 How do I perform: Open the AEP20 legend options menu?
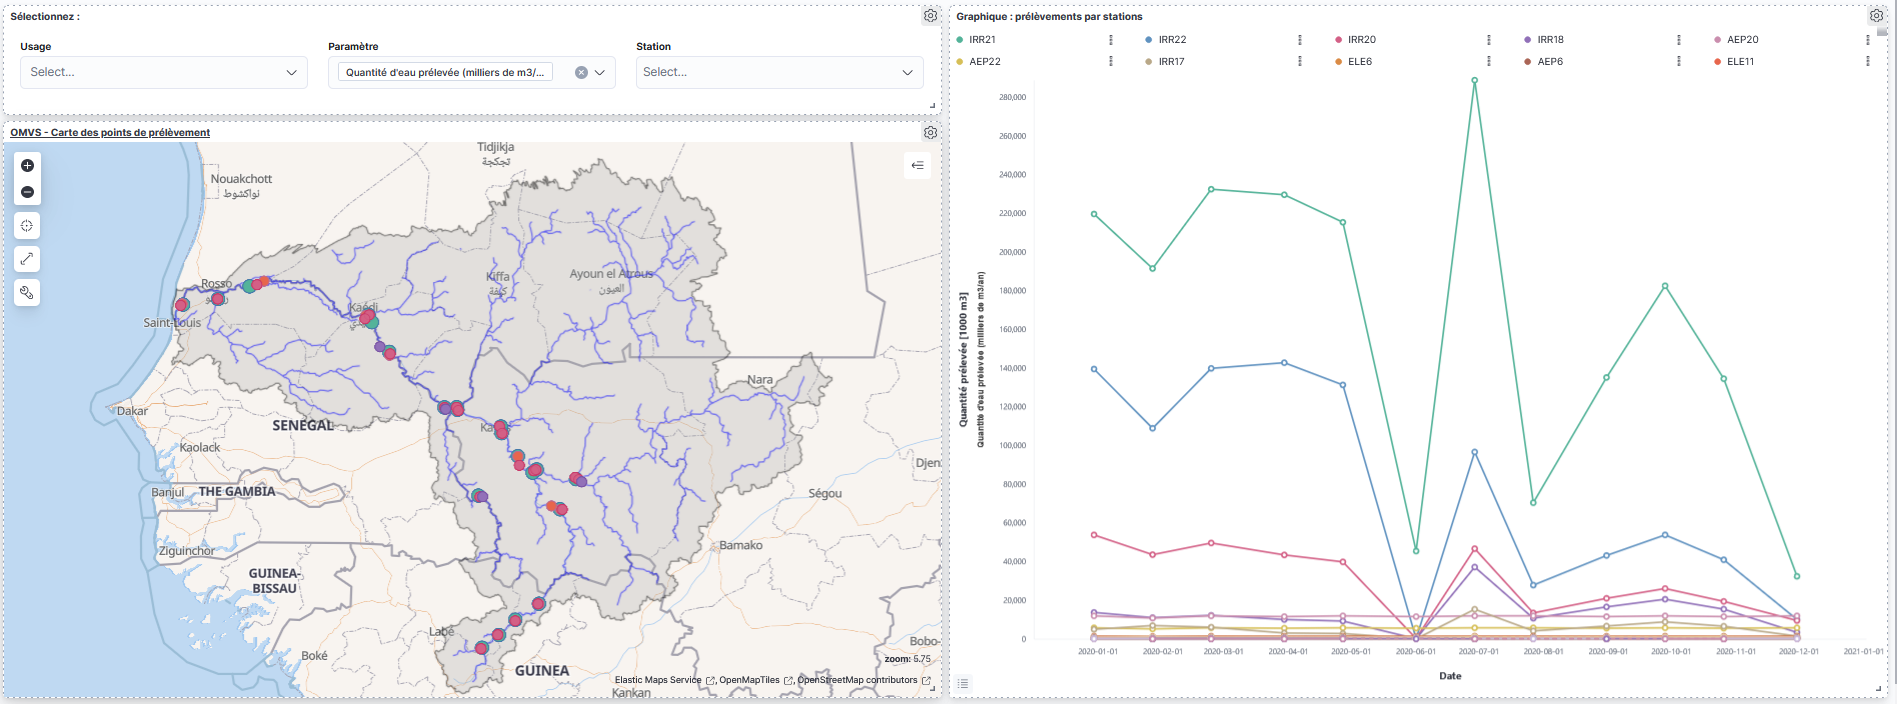(1867, 40)
